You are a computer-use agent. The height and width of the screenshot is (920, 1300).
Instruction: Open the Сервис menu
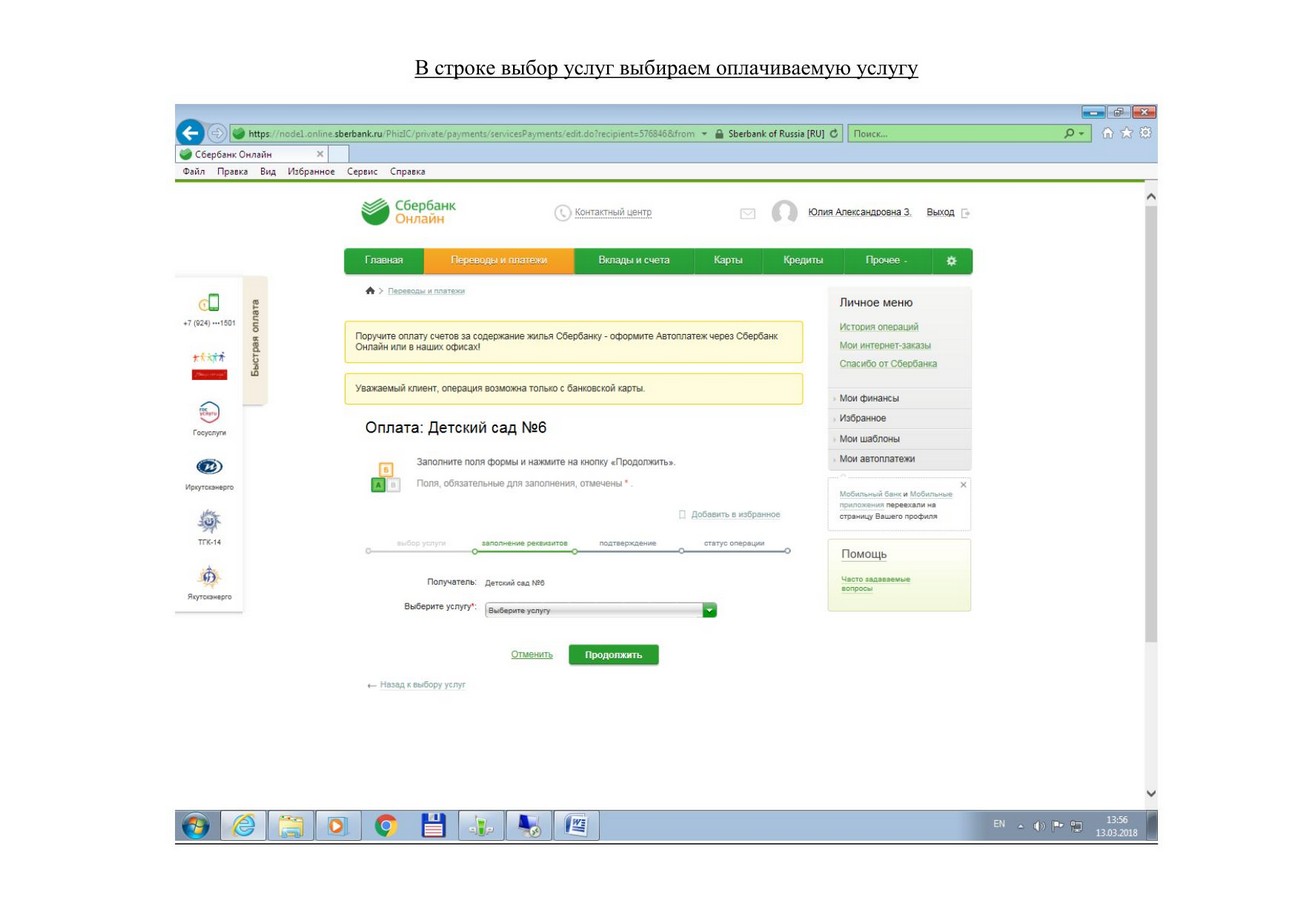[x=362, y=172]
